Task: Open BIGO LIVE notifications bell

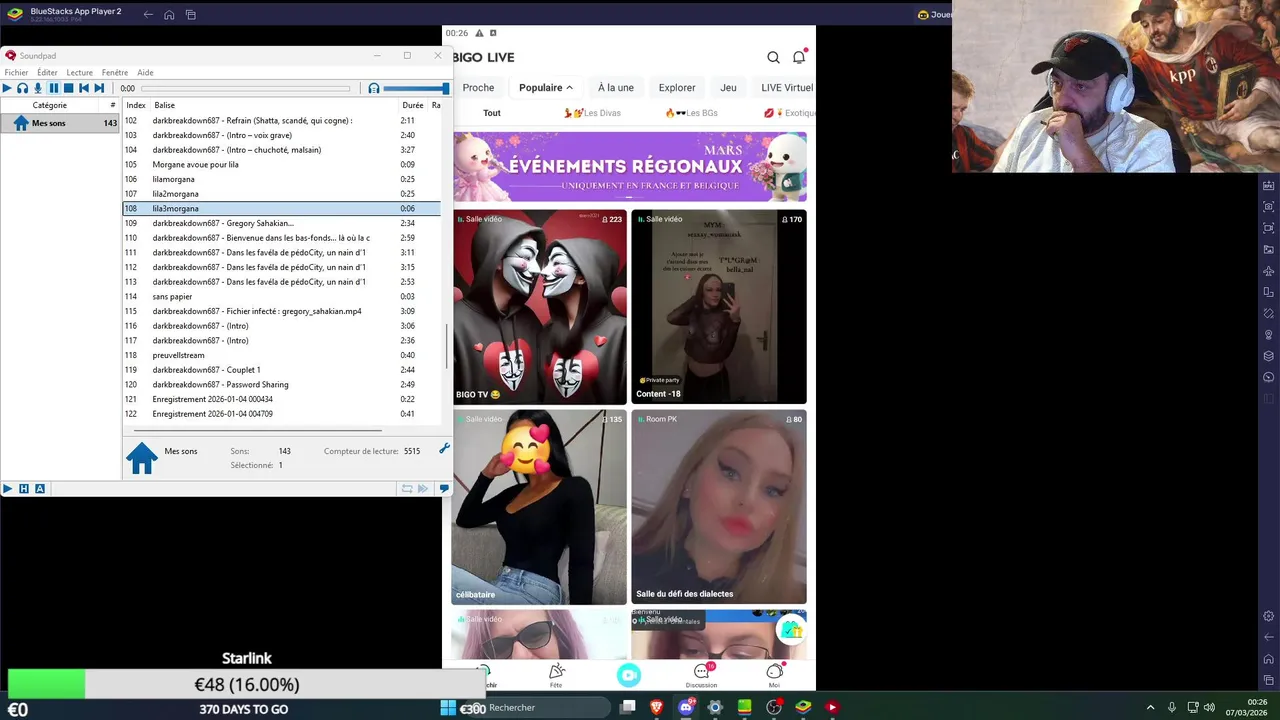Action: click(799, 57)
